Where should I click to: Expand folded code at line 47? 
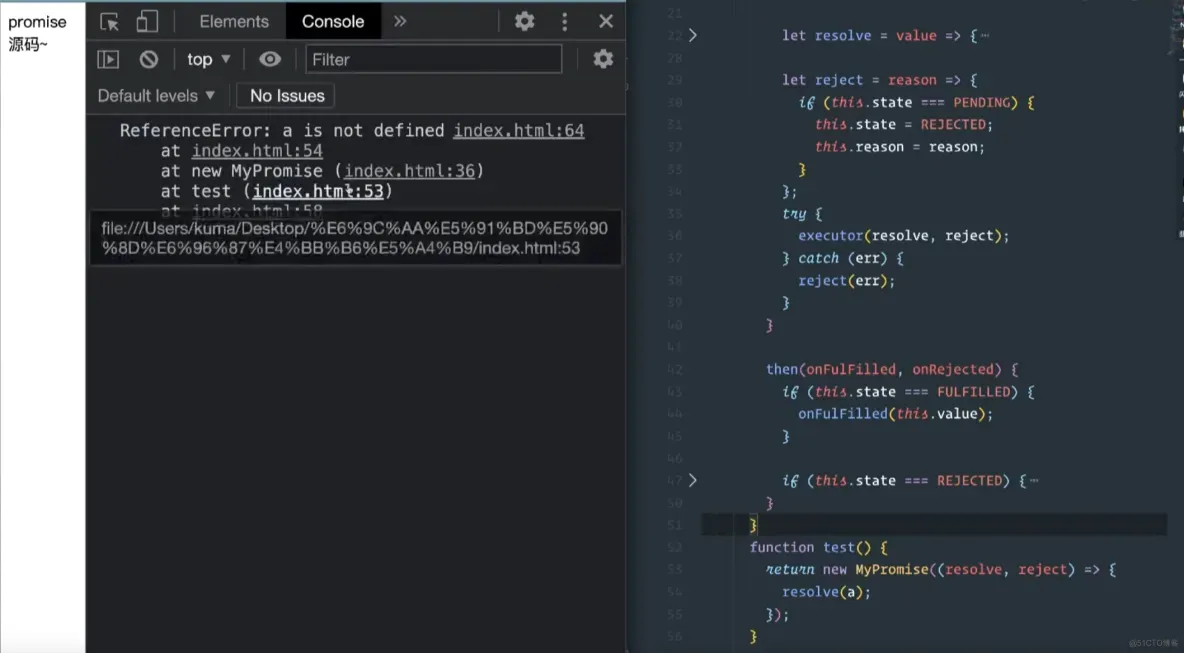pos(692,480)
